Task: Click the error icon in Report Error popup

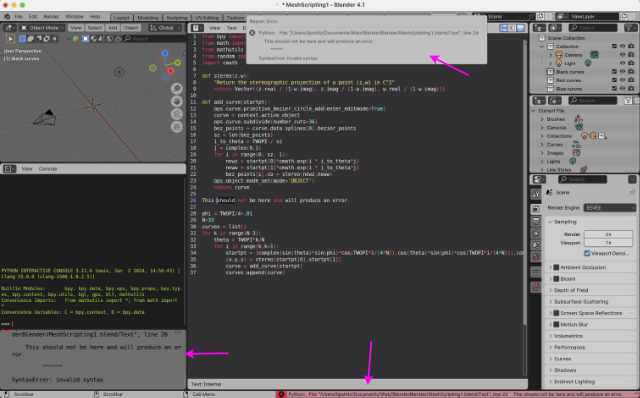Action: pos(252,33)
